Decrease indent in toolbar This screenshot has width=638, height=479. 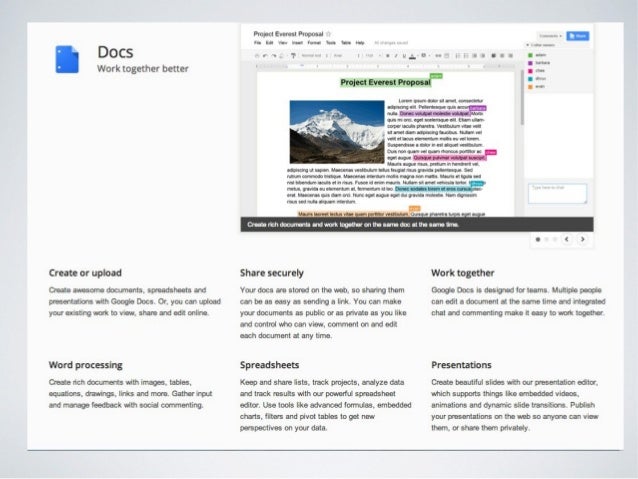click(x=474, y=56)
